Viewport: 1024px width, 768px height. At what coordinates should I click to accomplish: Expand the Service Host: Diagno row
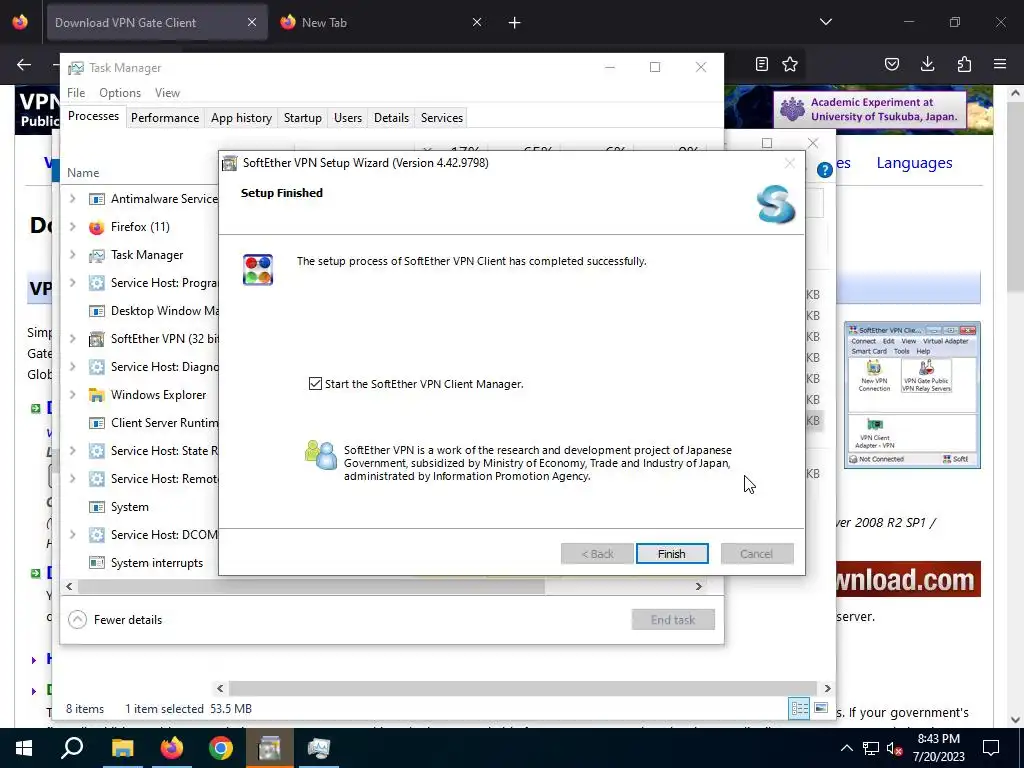72,366
